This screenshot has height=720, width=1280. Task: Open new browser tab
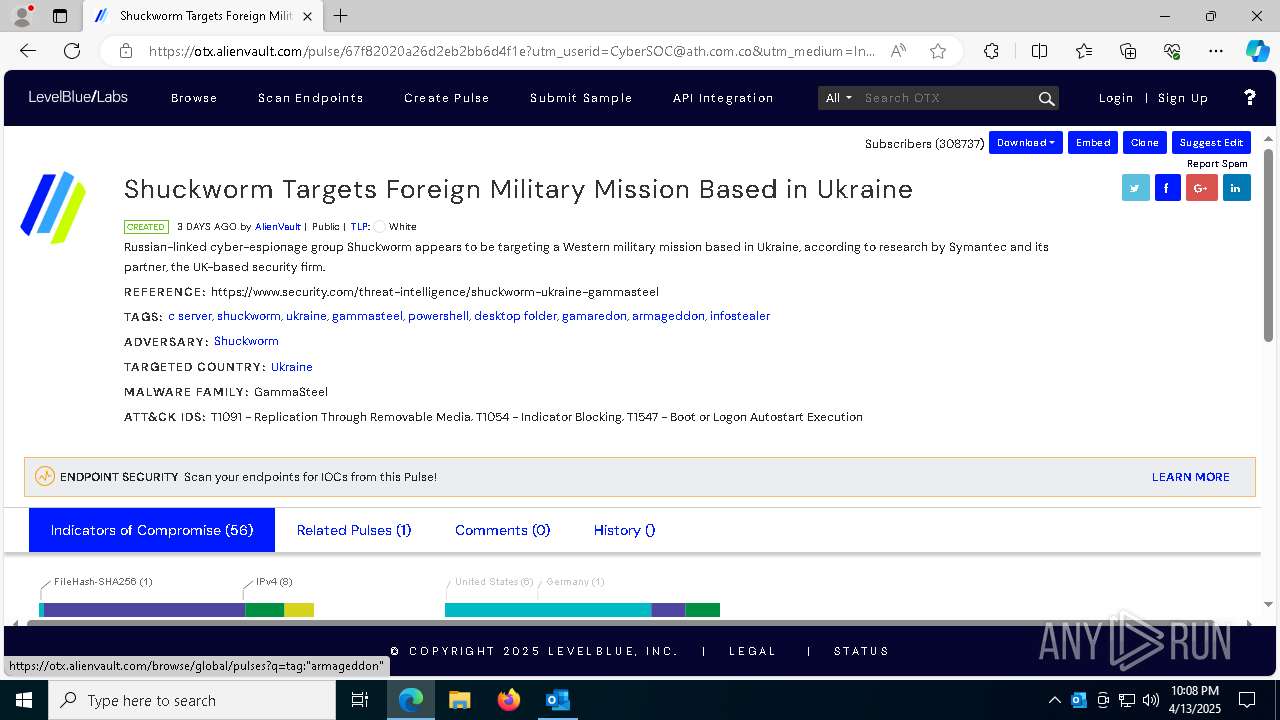(340, 16)
